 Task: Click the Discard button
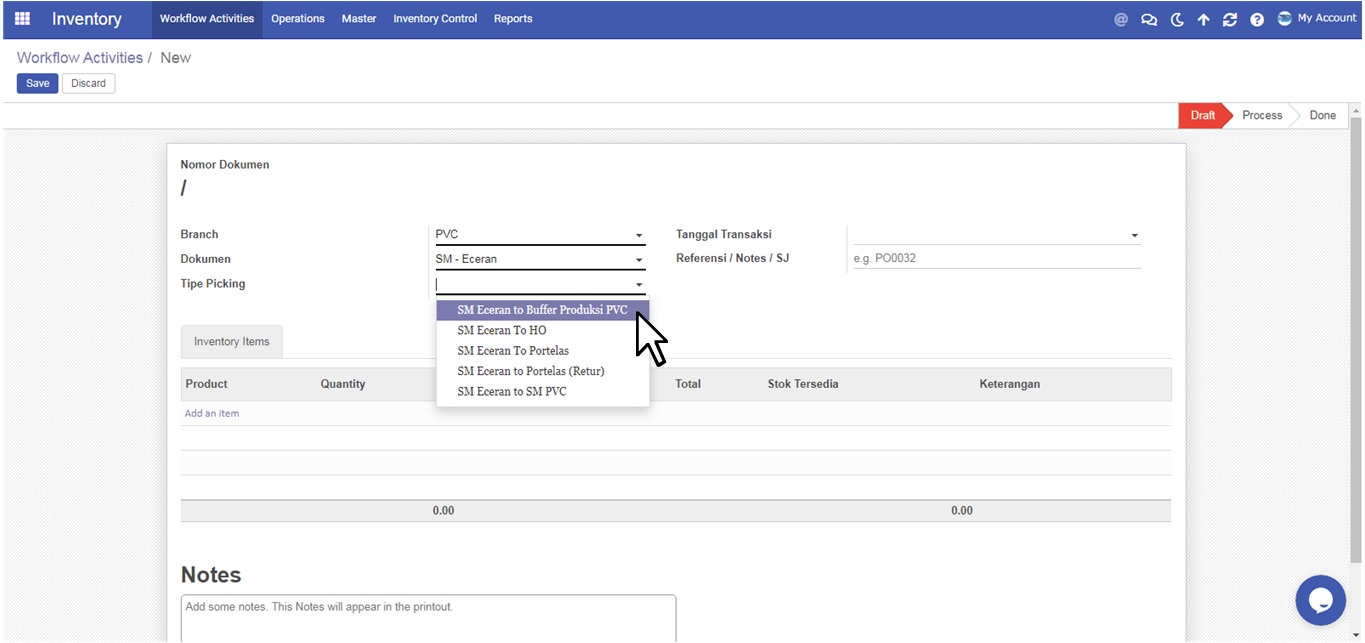pyautogui.click(x=88, y=83)
